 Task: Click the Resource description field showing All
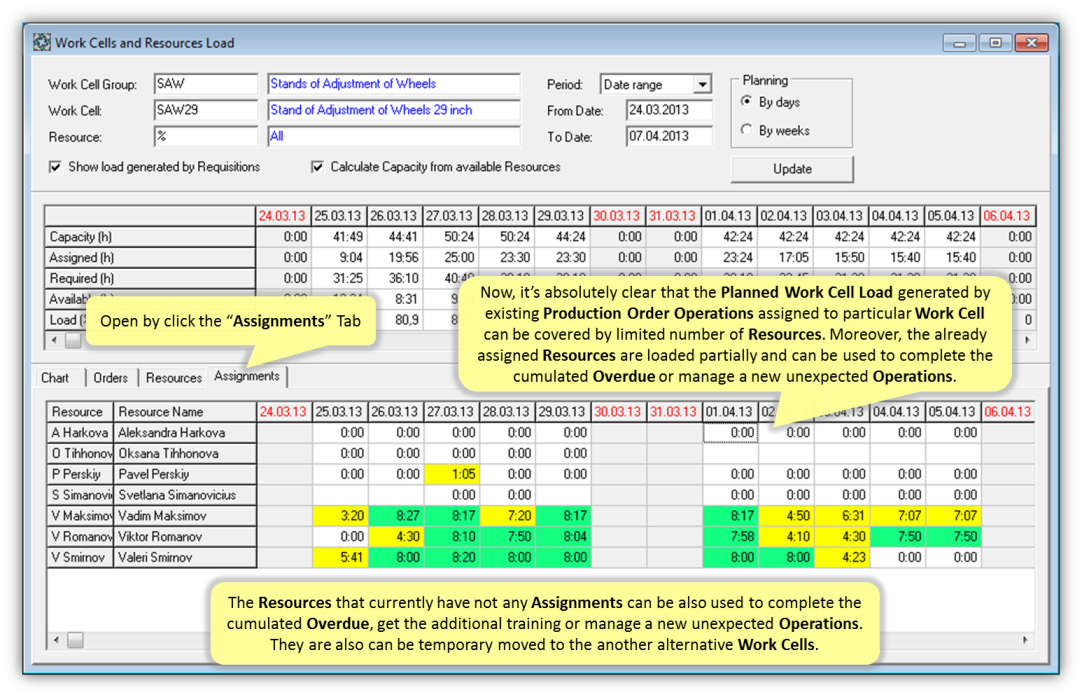tap(393, 136)
